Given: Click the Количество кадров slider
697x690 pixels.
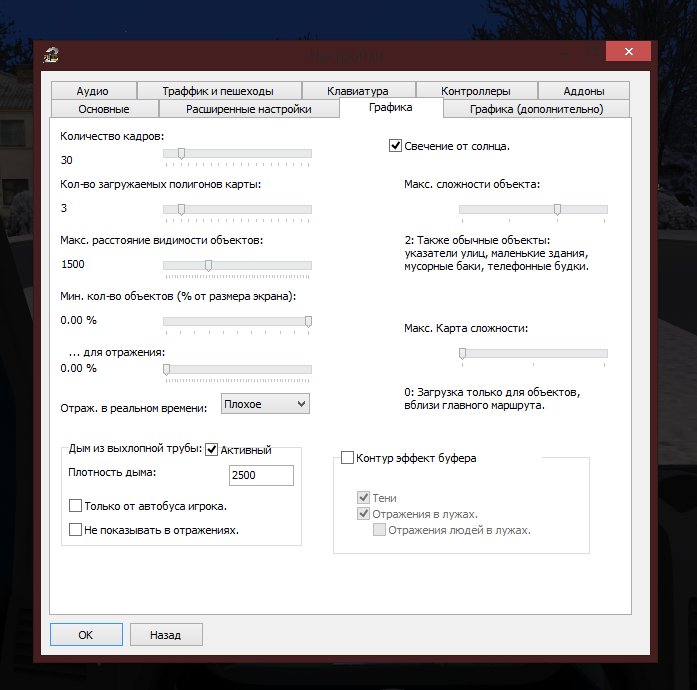Looking at the screenshot, I should point(237,154).
